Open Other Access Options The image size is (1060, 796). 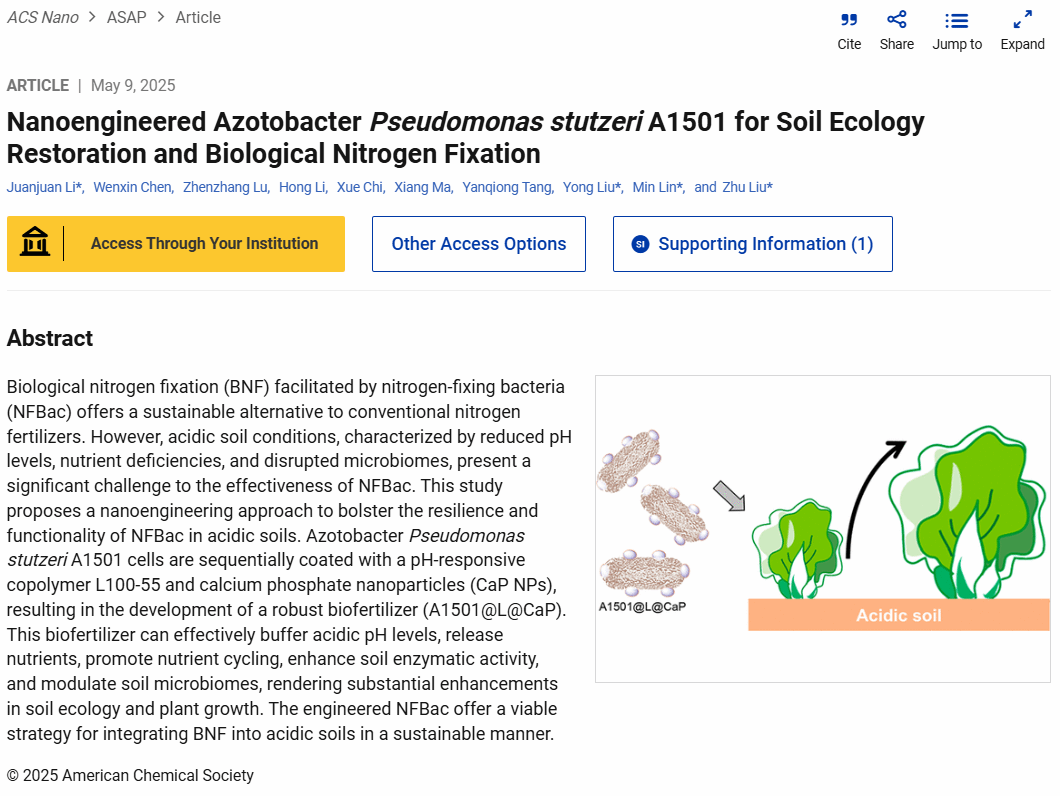coord(478,244)
